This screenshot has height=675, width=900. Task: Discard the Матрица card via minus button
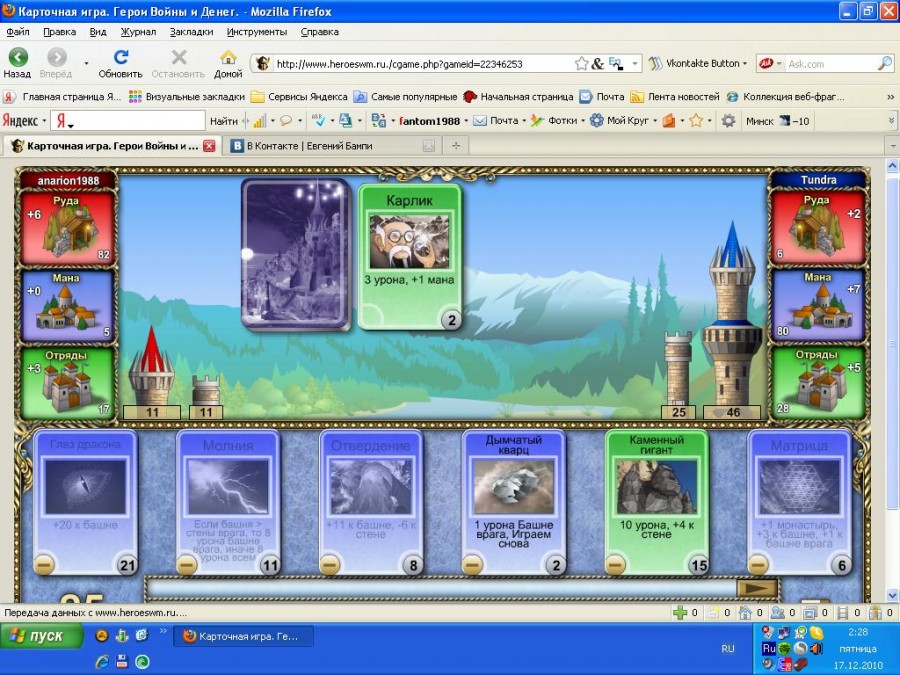760,566
